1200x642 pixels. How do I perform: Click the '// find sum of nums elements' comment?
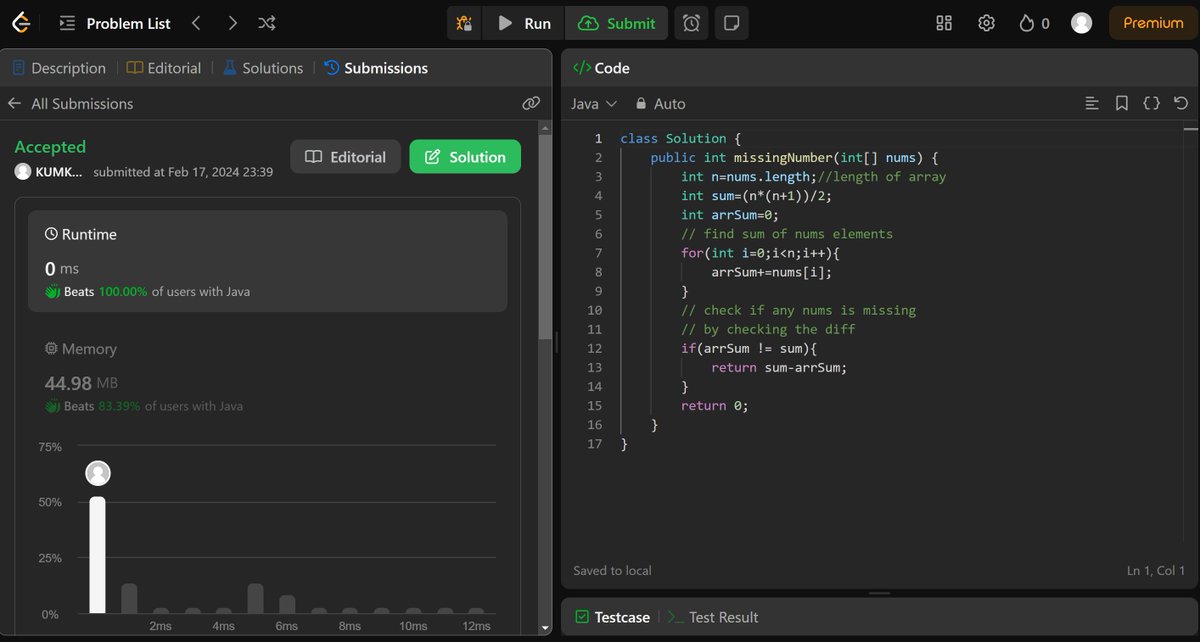coord(787,233)
